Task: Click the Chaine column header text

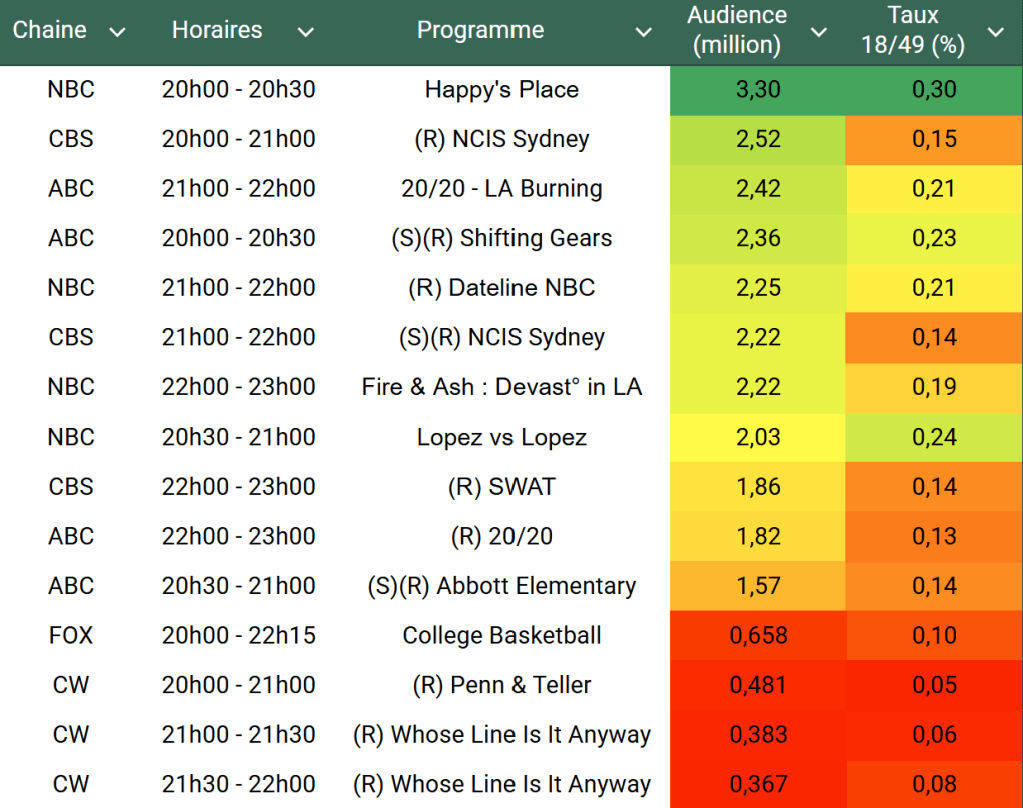Action: pos(50,31)
